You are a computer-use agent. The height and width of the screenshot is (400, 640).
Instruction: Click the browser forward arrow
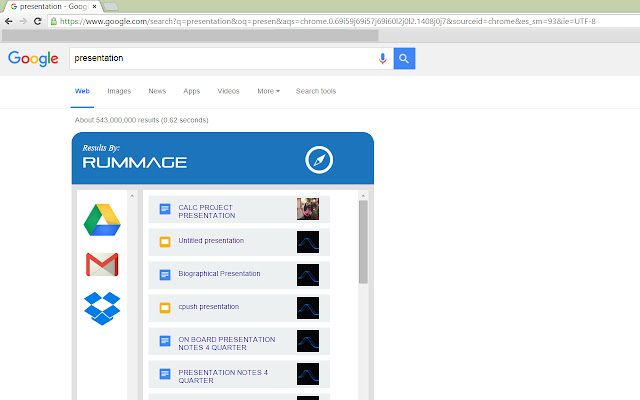(x=23, y=21)
